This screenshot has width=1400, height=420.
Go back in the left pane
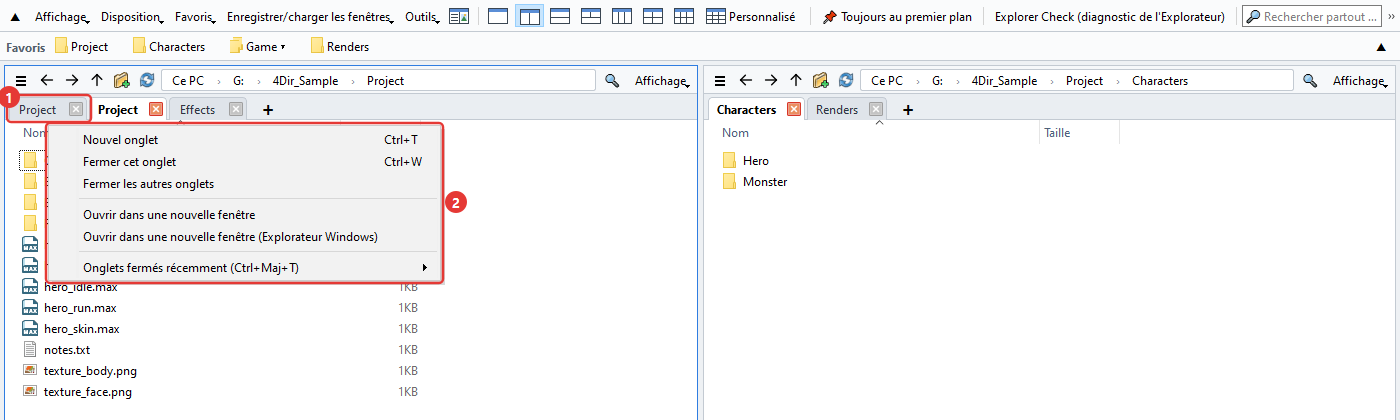pos(46,81)
